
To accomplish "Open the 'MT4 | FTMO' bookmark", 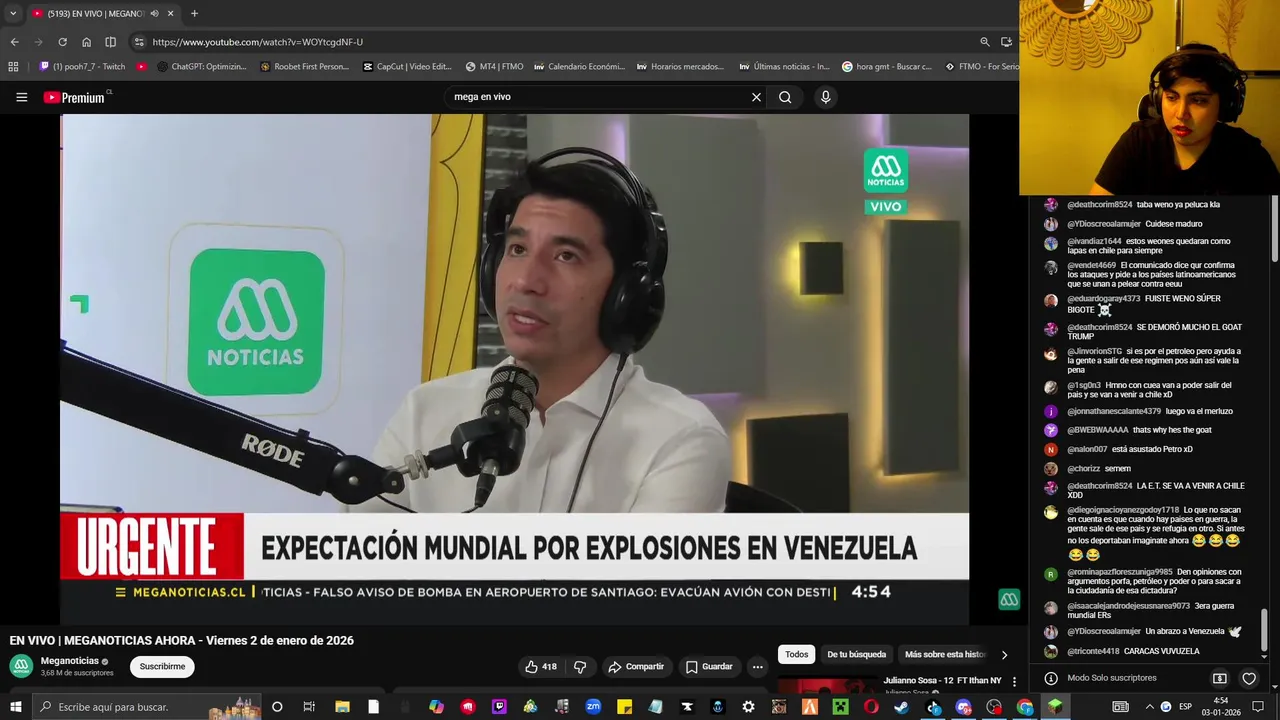I will click(494, 67).
